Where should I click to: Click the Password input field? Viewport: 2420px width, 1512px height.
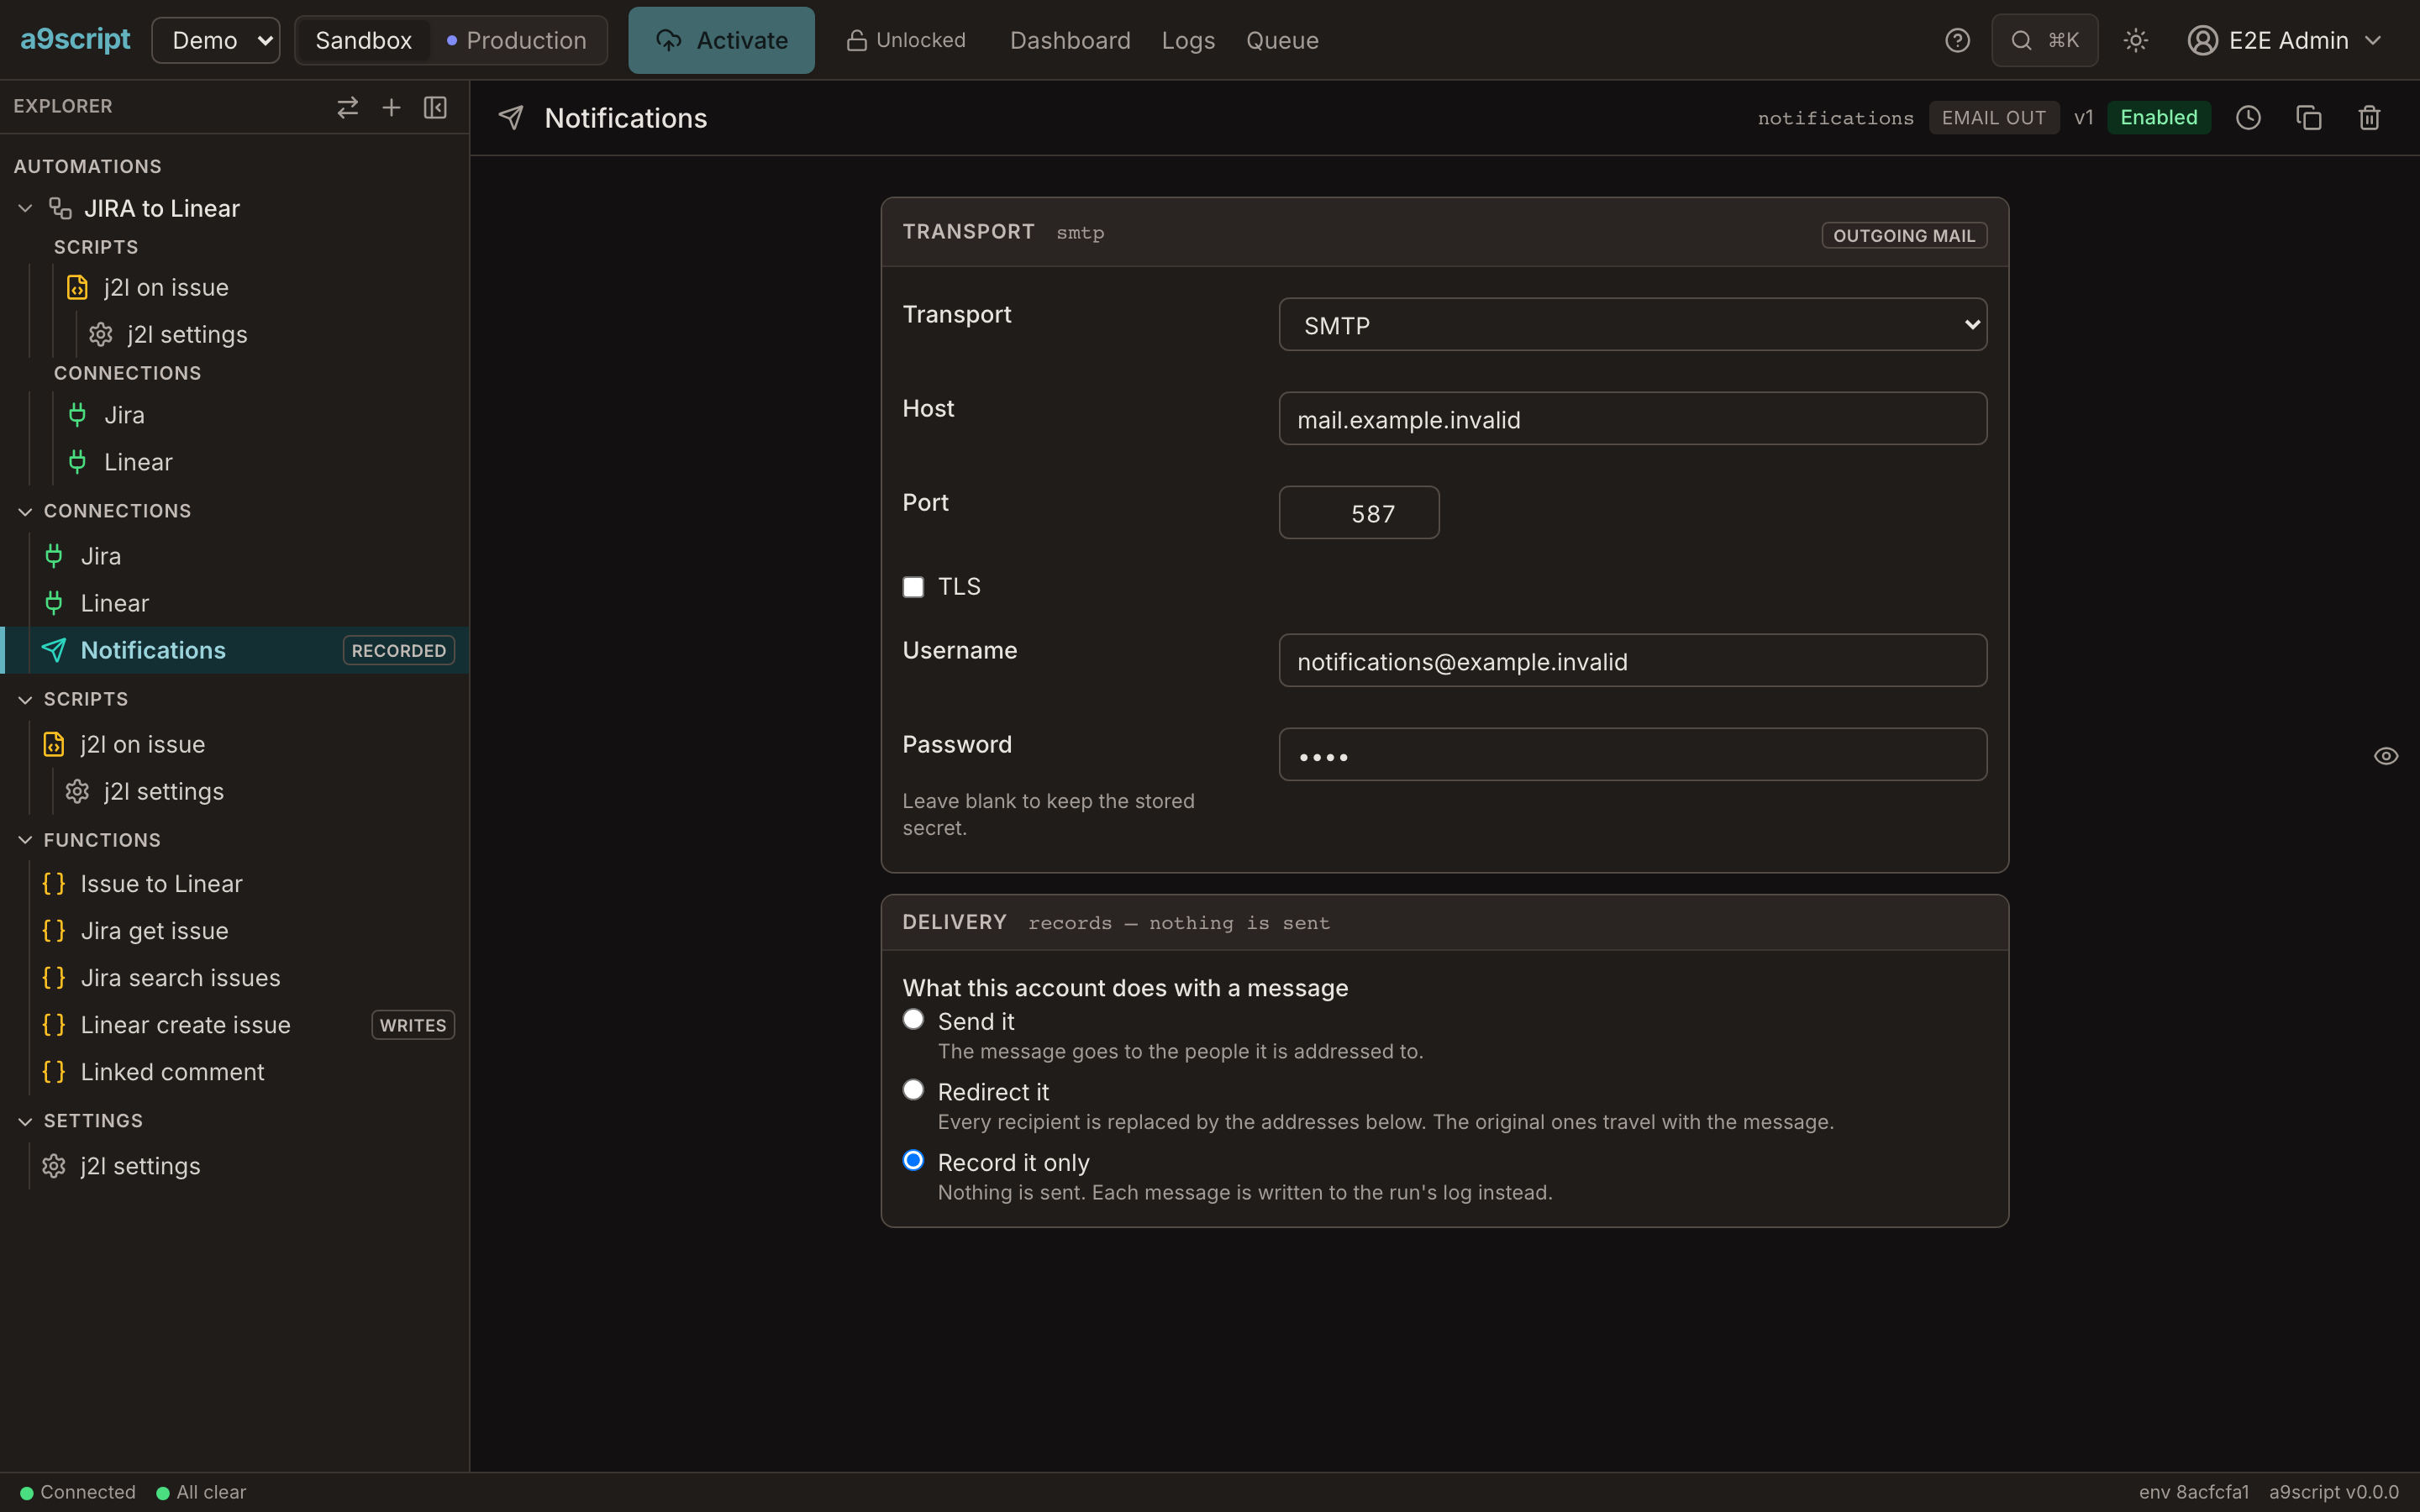tap(1632, 754)
